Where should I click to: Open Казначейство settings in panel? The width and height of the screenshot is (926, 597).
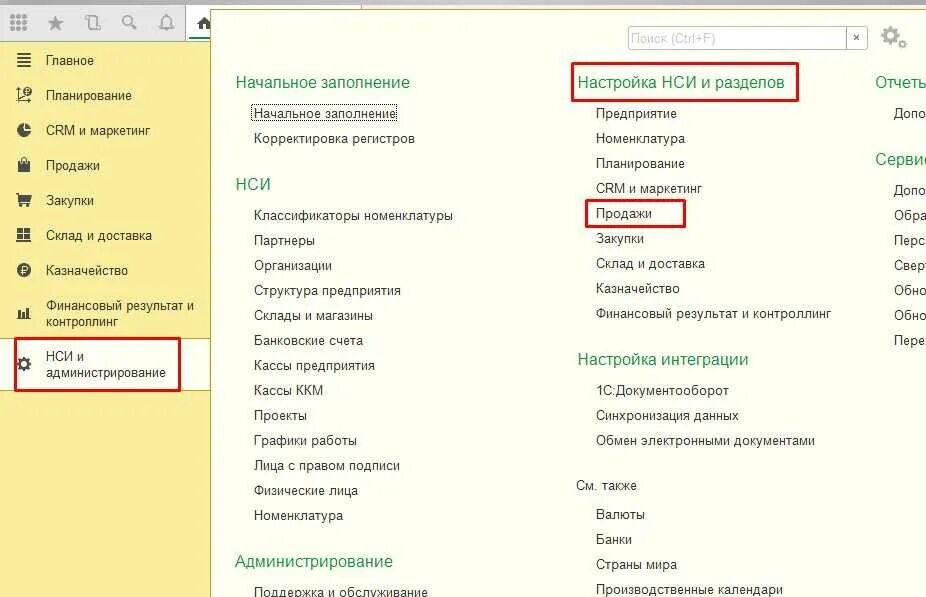point(637,288)
